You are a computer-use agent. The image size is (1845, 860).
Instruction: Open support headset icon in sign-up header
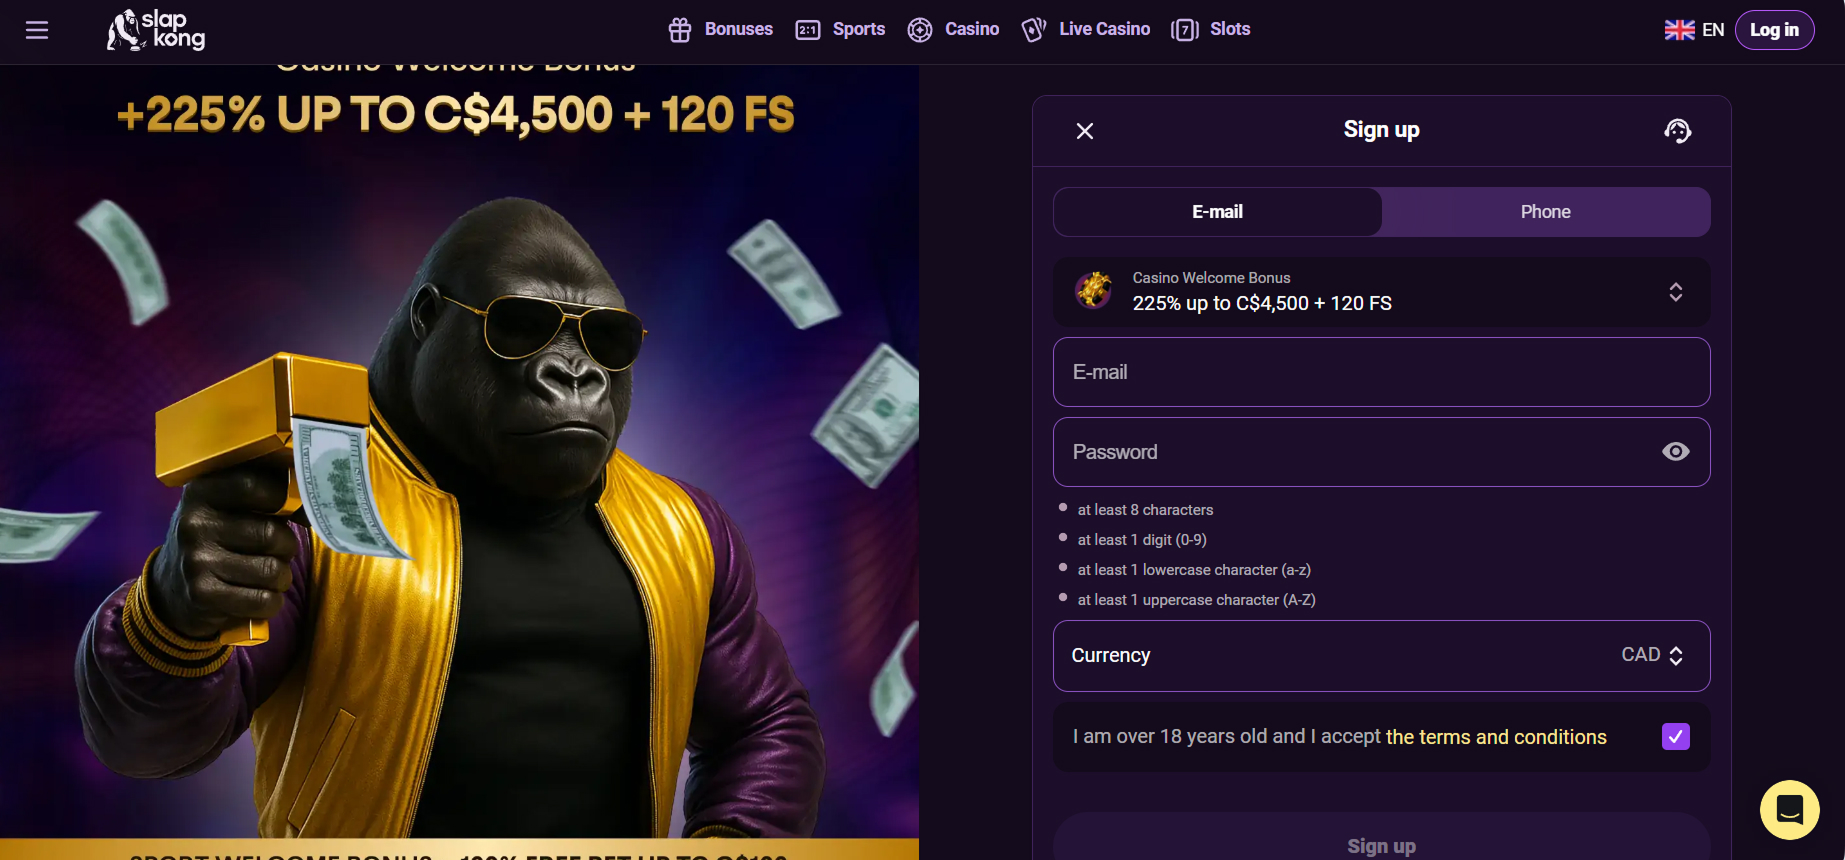[x=1677, y=131]
